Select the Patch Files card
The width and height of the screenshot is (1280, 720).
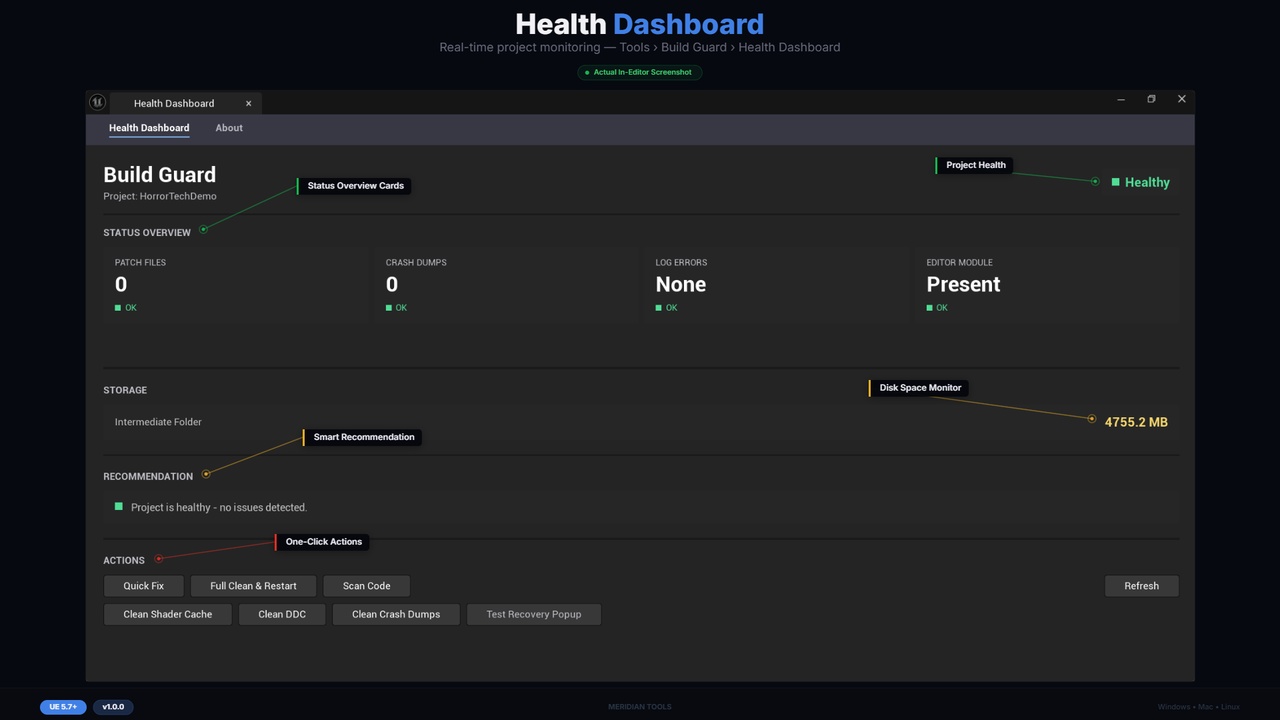point(236,285)
